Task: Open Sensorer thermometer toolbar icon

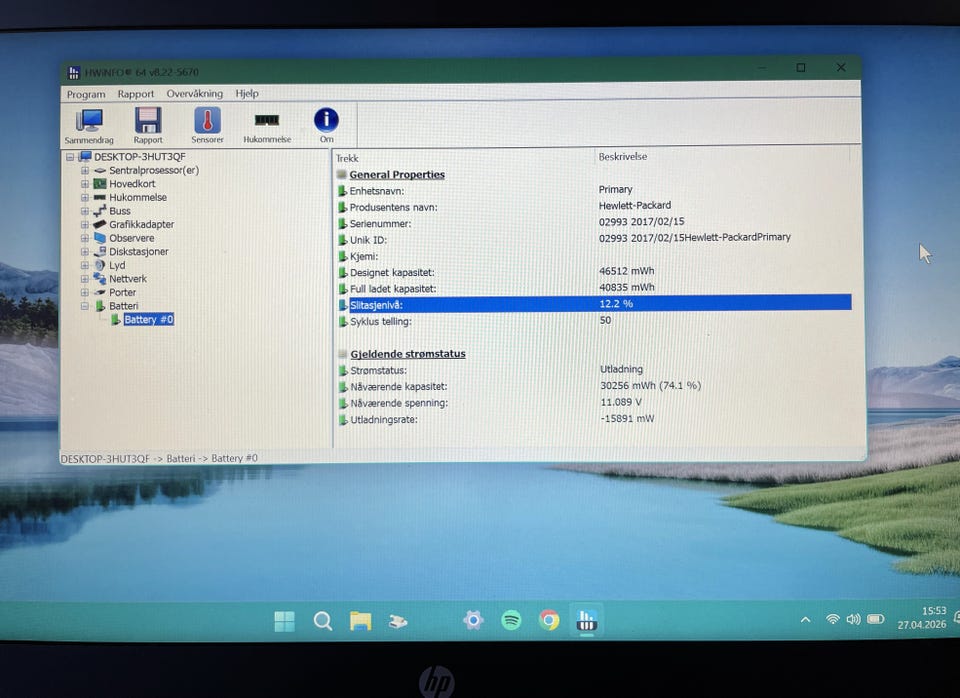Action: [207, 126]
